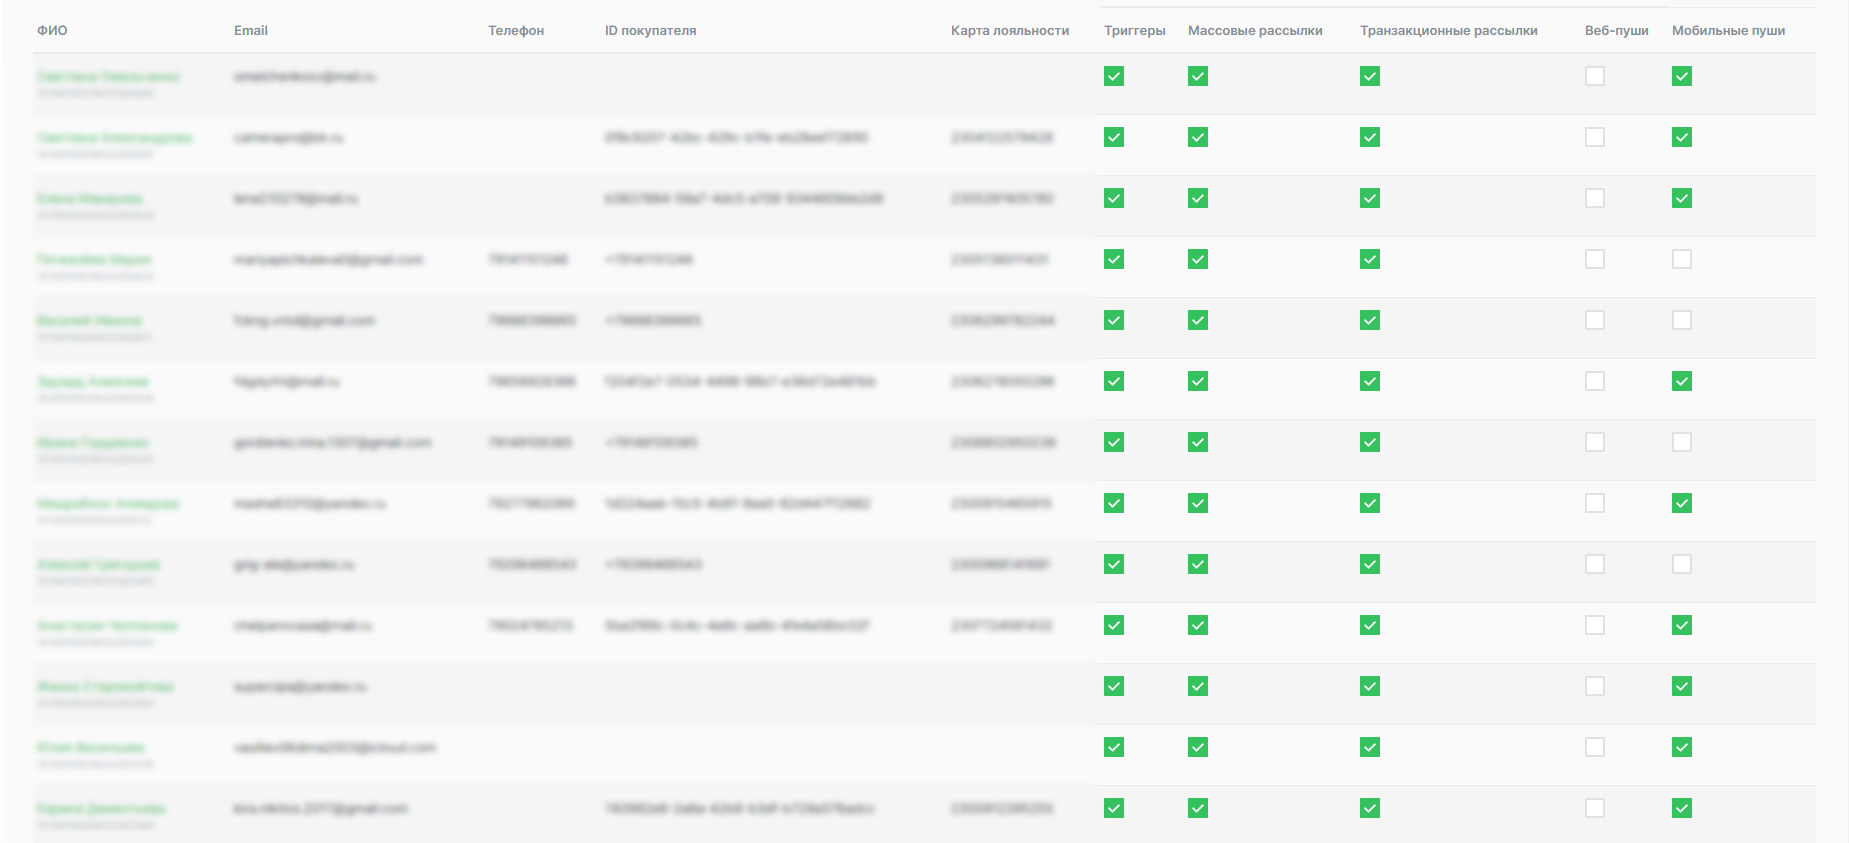Screen dimensions: 1849x843
Task: Select the Карта лояльности column header
Action: pyautogui.click(x=1009, y=31)
